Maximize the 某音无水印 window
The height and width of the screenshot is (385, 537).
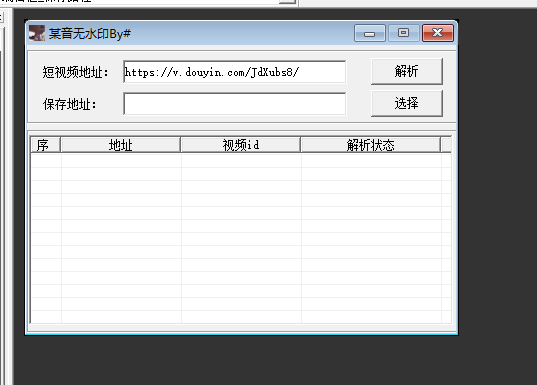point(403,33)
